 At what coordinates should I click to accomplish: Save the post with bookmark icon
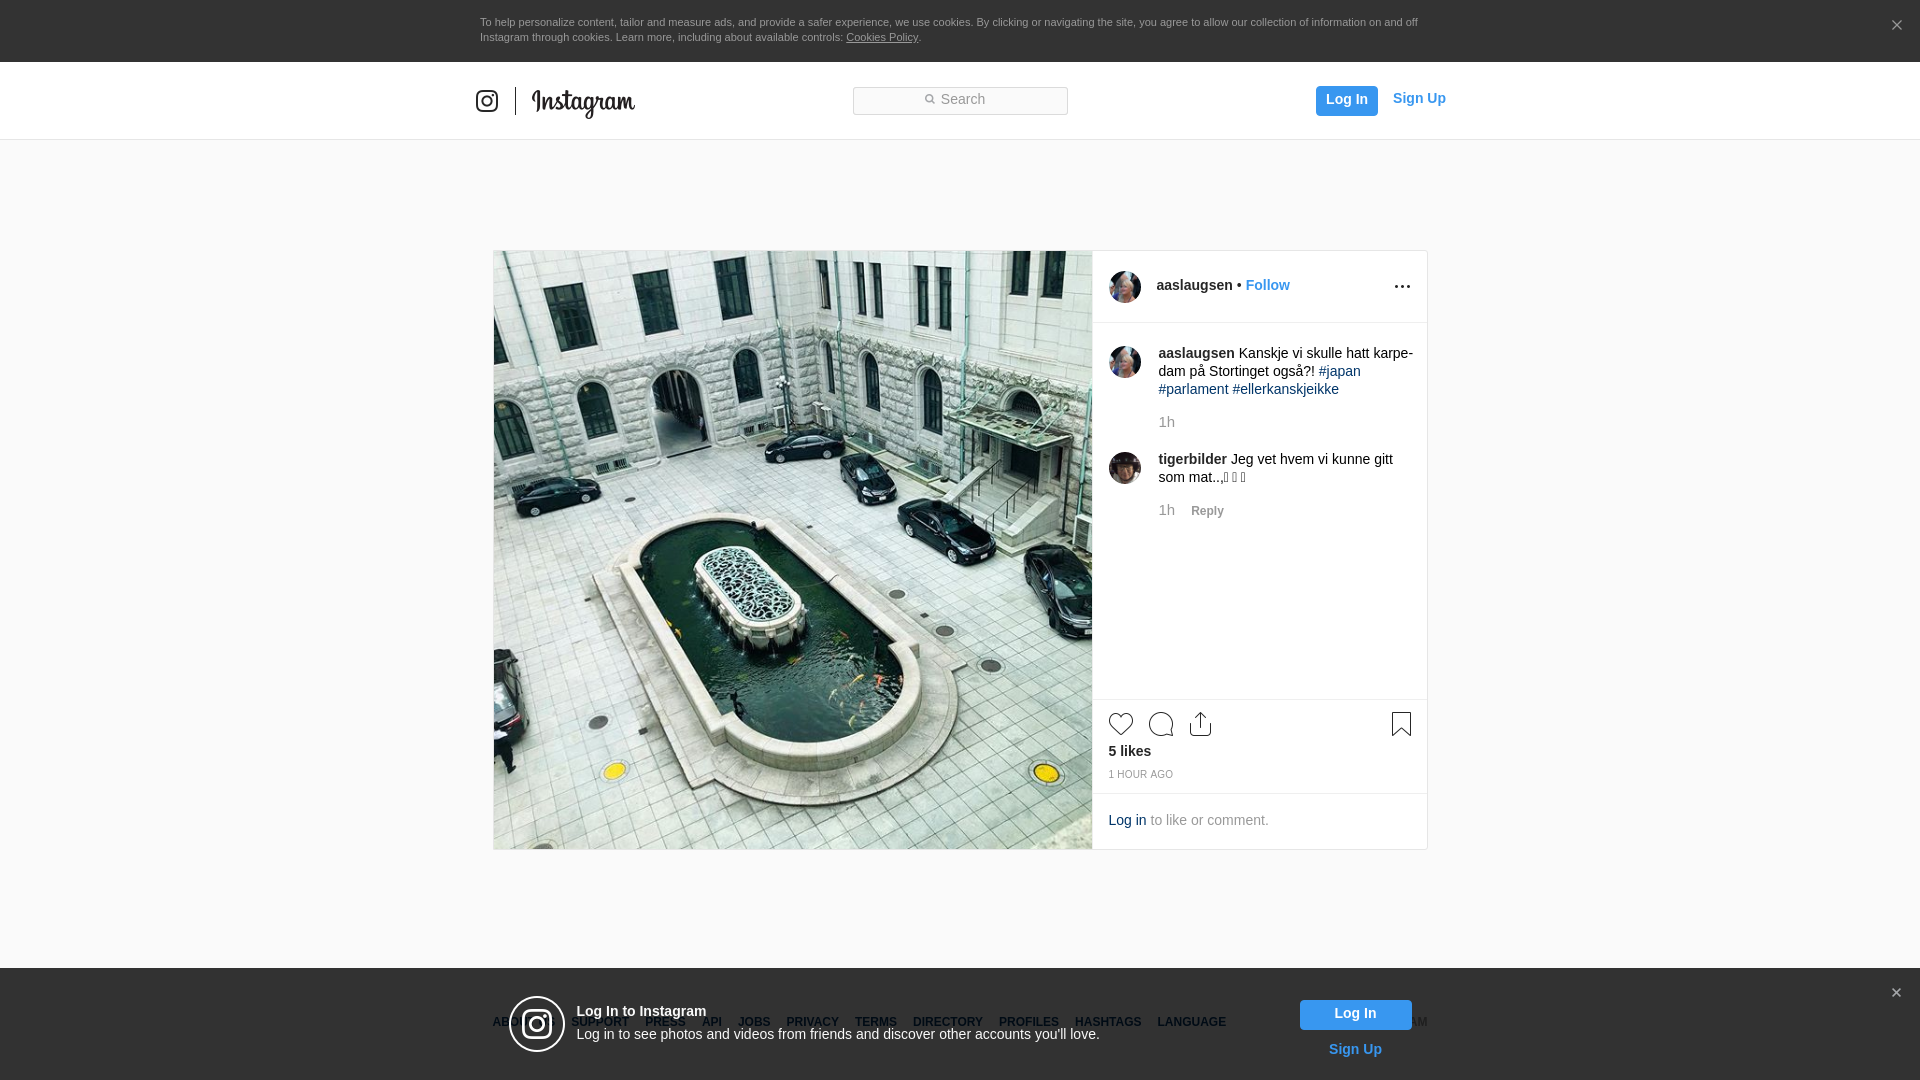pos(1401,724)
